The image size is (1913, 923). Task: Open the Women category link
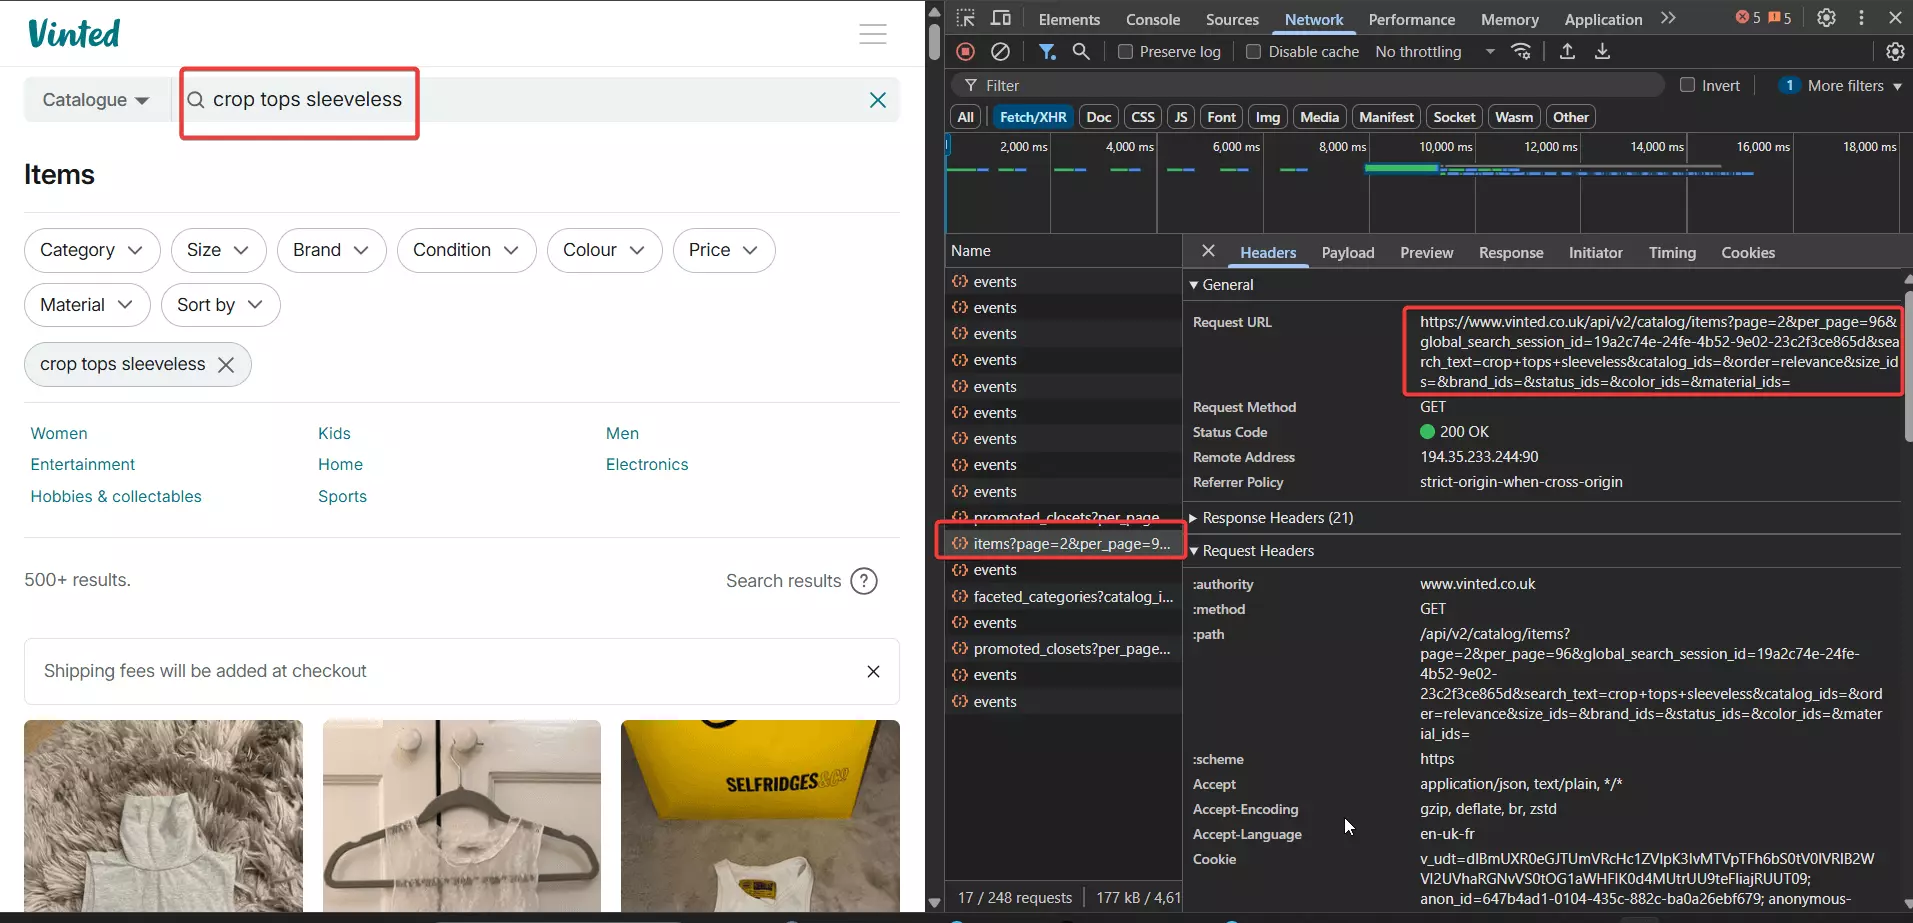pos(59,432)
